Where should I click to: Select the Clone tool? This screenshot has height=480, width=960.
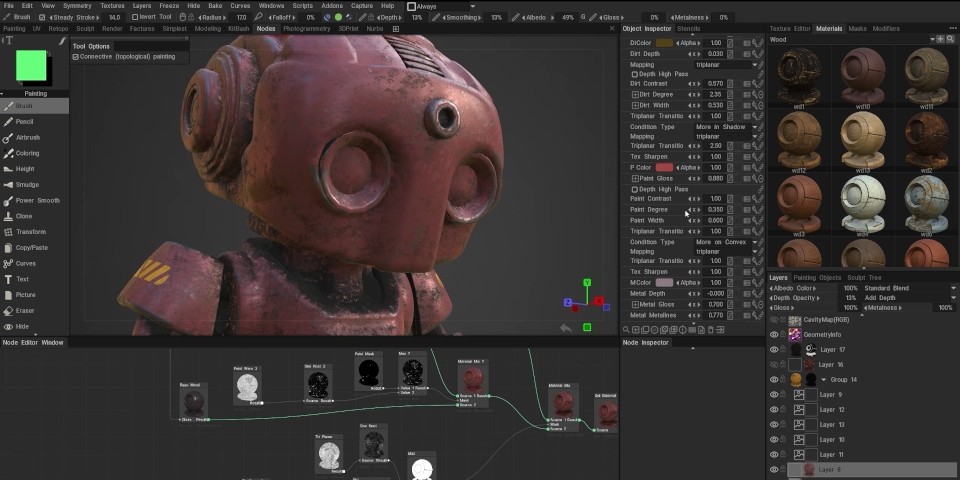[34, 216]
